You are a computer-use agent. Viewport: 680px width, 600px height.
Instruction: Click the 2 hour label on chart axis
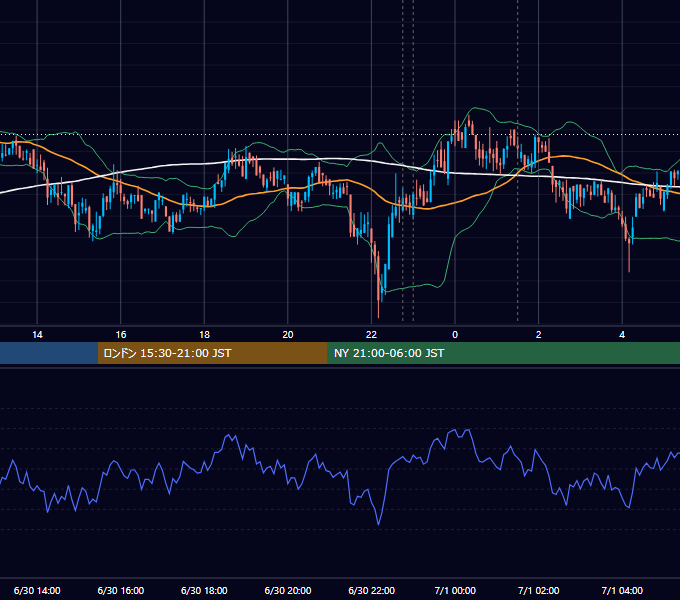(539, 335)
